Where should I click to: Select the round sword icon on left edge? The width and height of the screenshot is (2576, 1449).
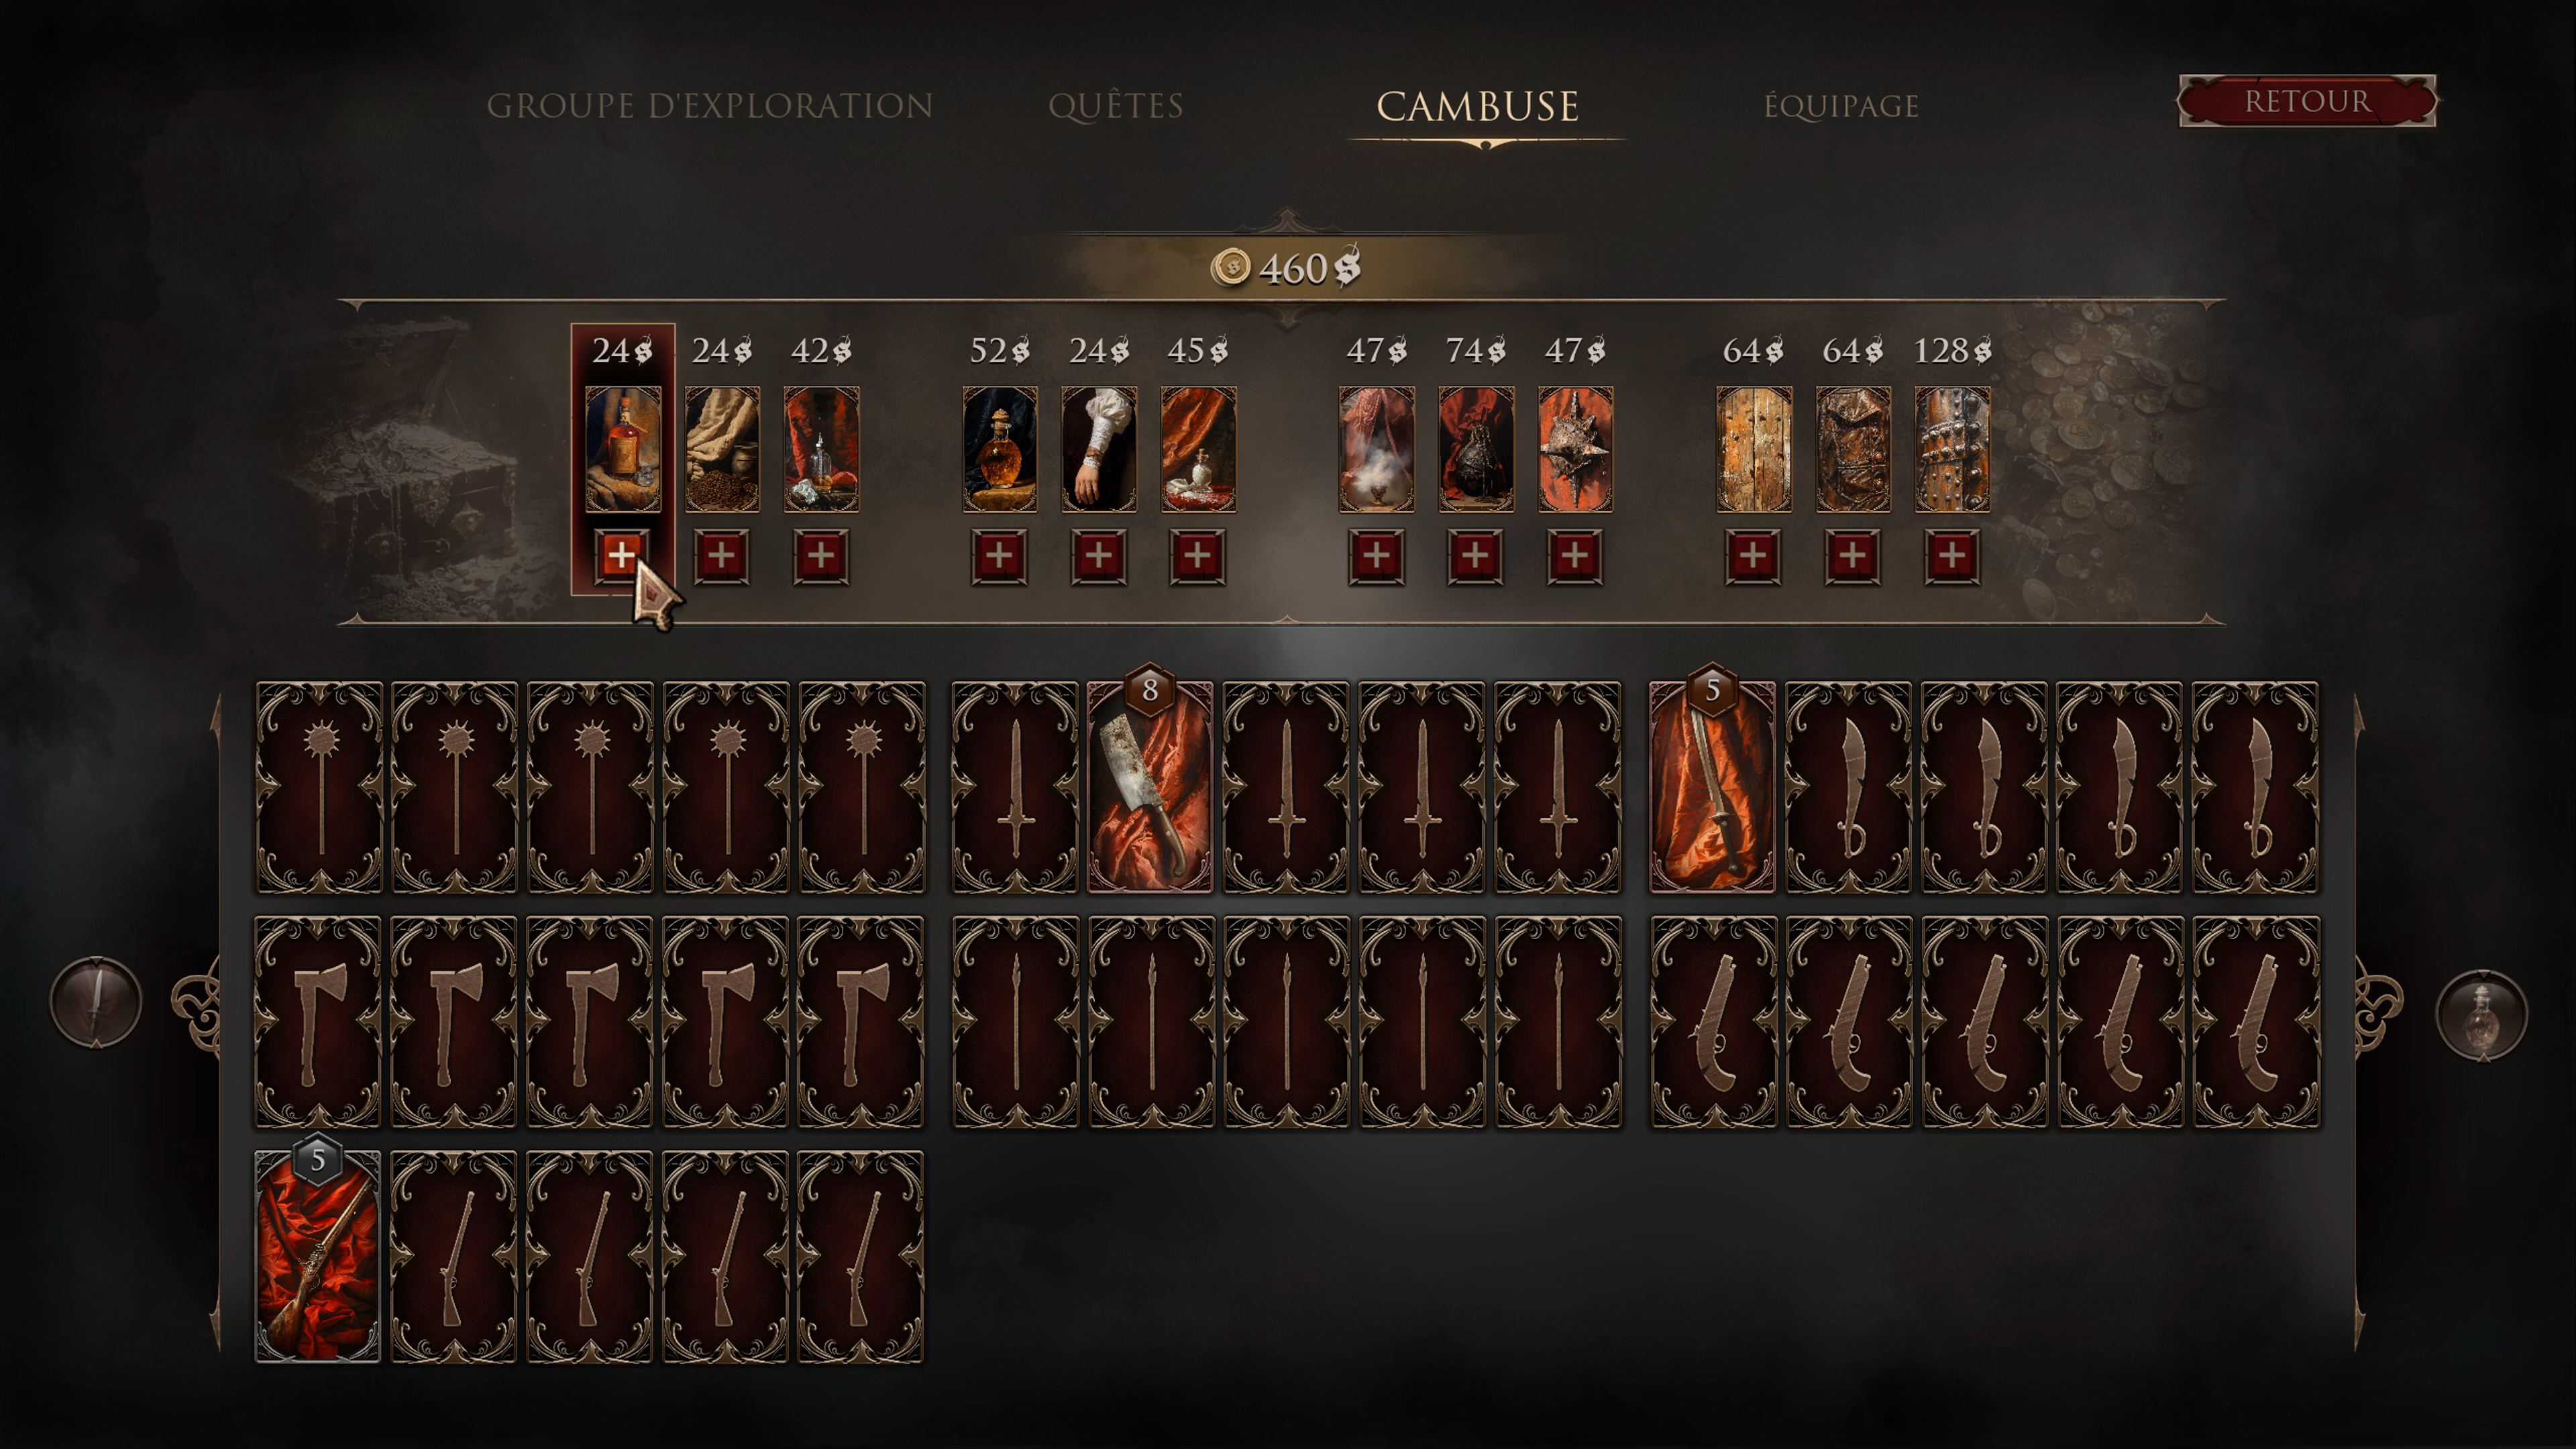point(96,1002)
